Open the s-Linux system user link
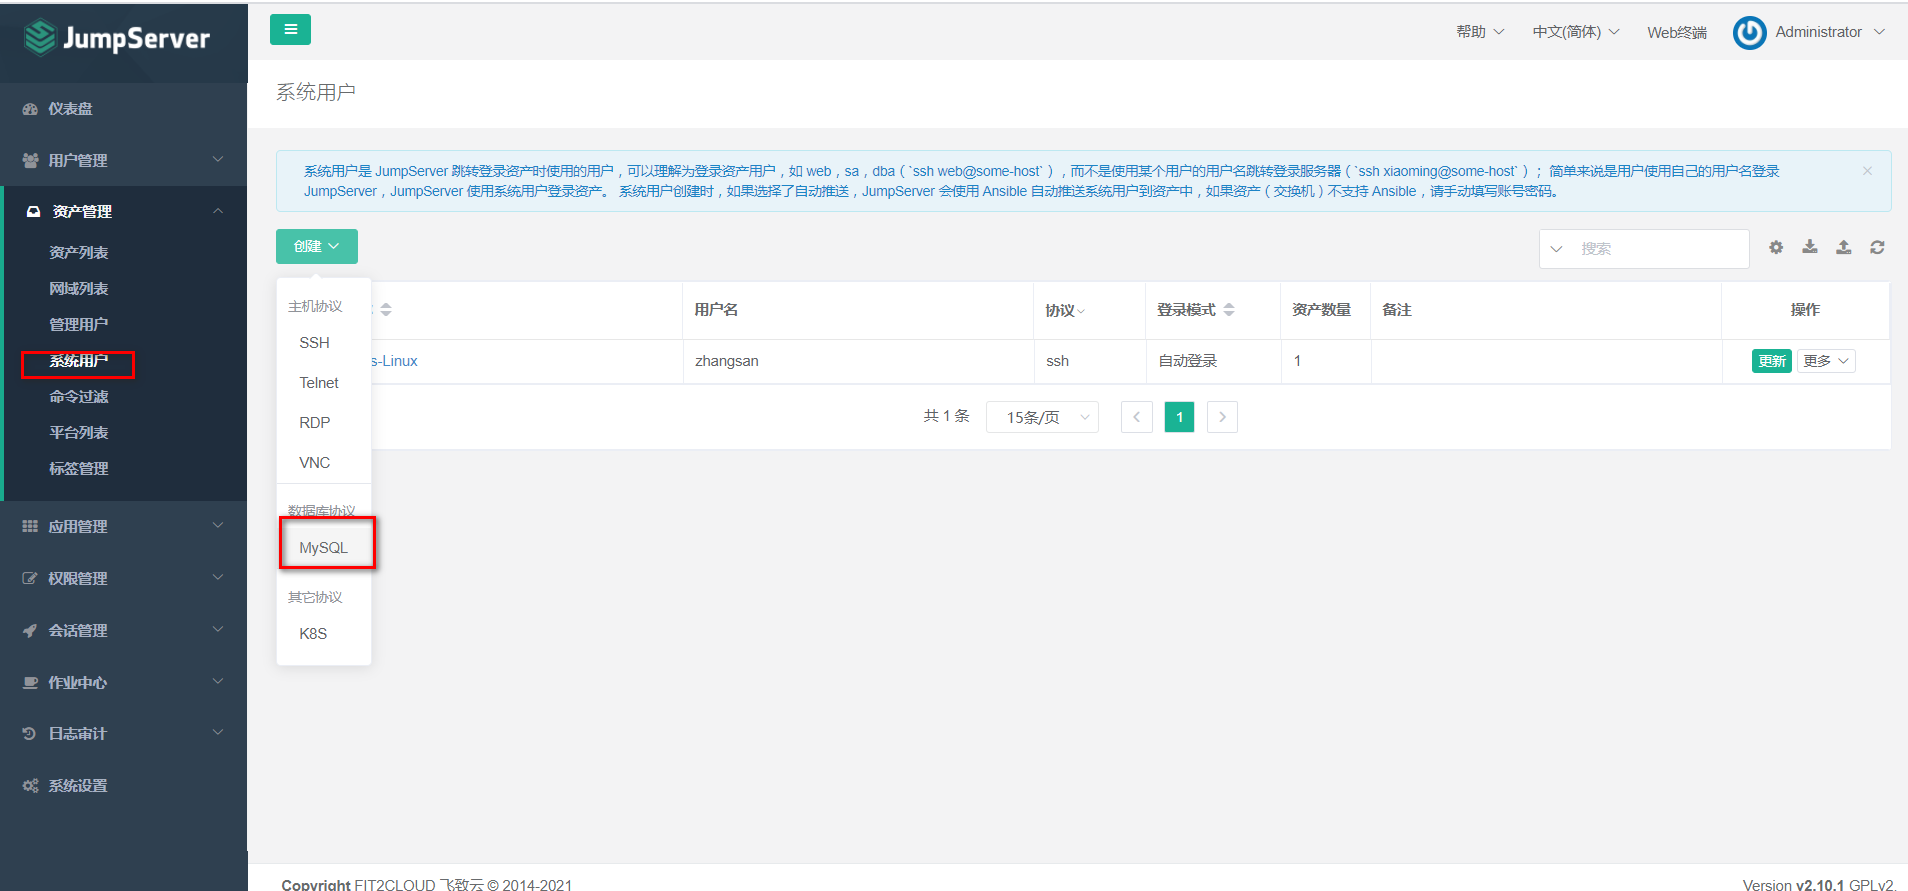Screen dimensions: 1908x891 click(394, 361)
